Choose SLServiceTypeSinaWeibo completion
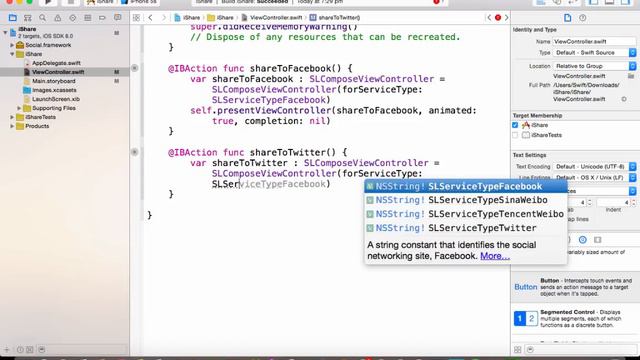640x360 pixels. [466, 200]
